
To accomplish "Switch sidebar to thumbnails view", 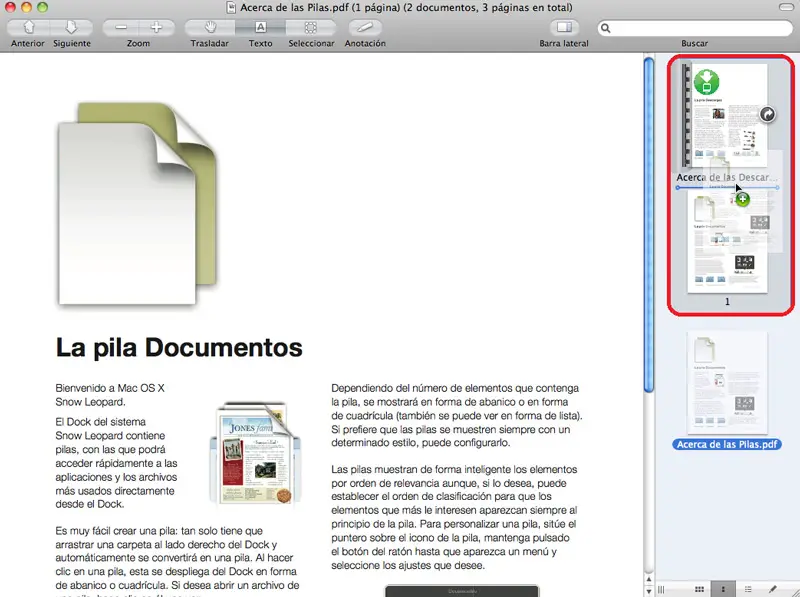I will click(723, 588).
